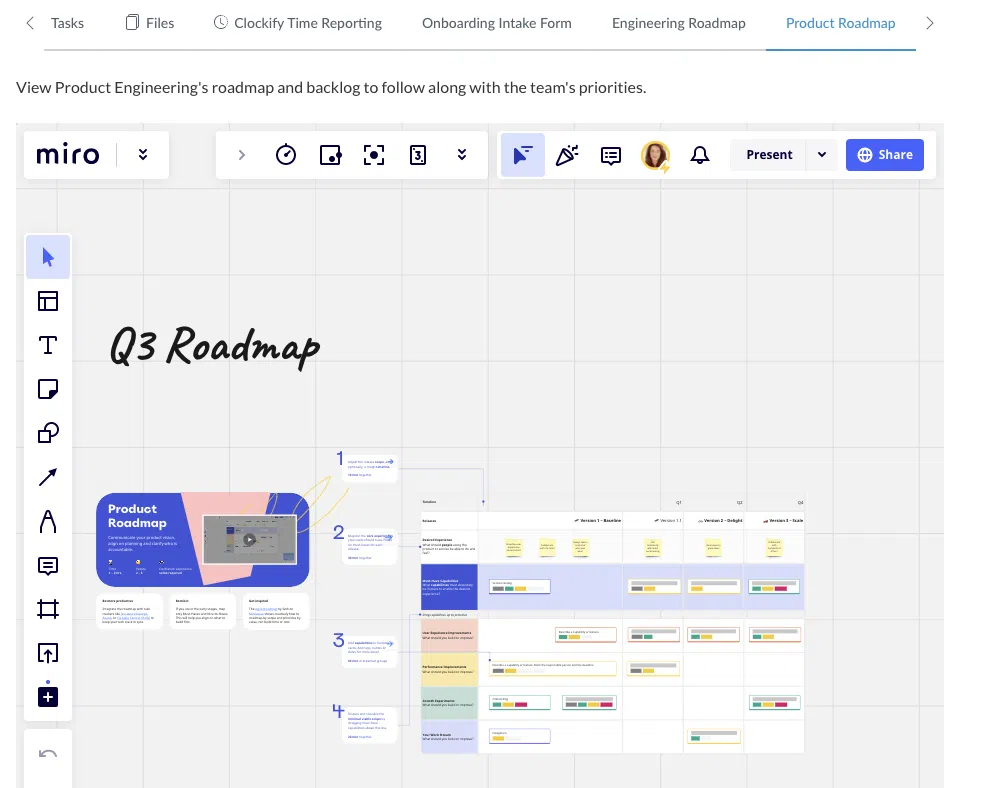The width and height of the screenshot is (986, 788).
Task: Open dropdown arrow next to Present
Action: (822, 155)
